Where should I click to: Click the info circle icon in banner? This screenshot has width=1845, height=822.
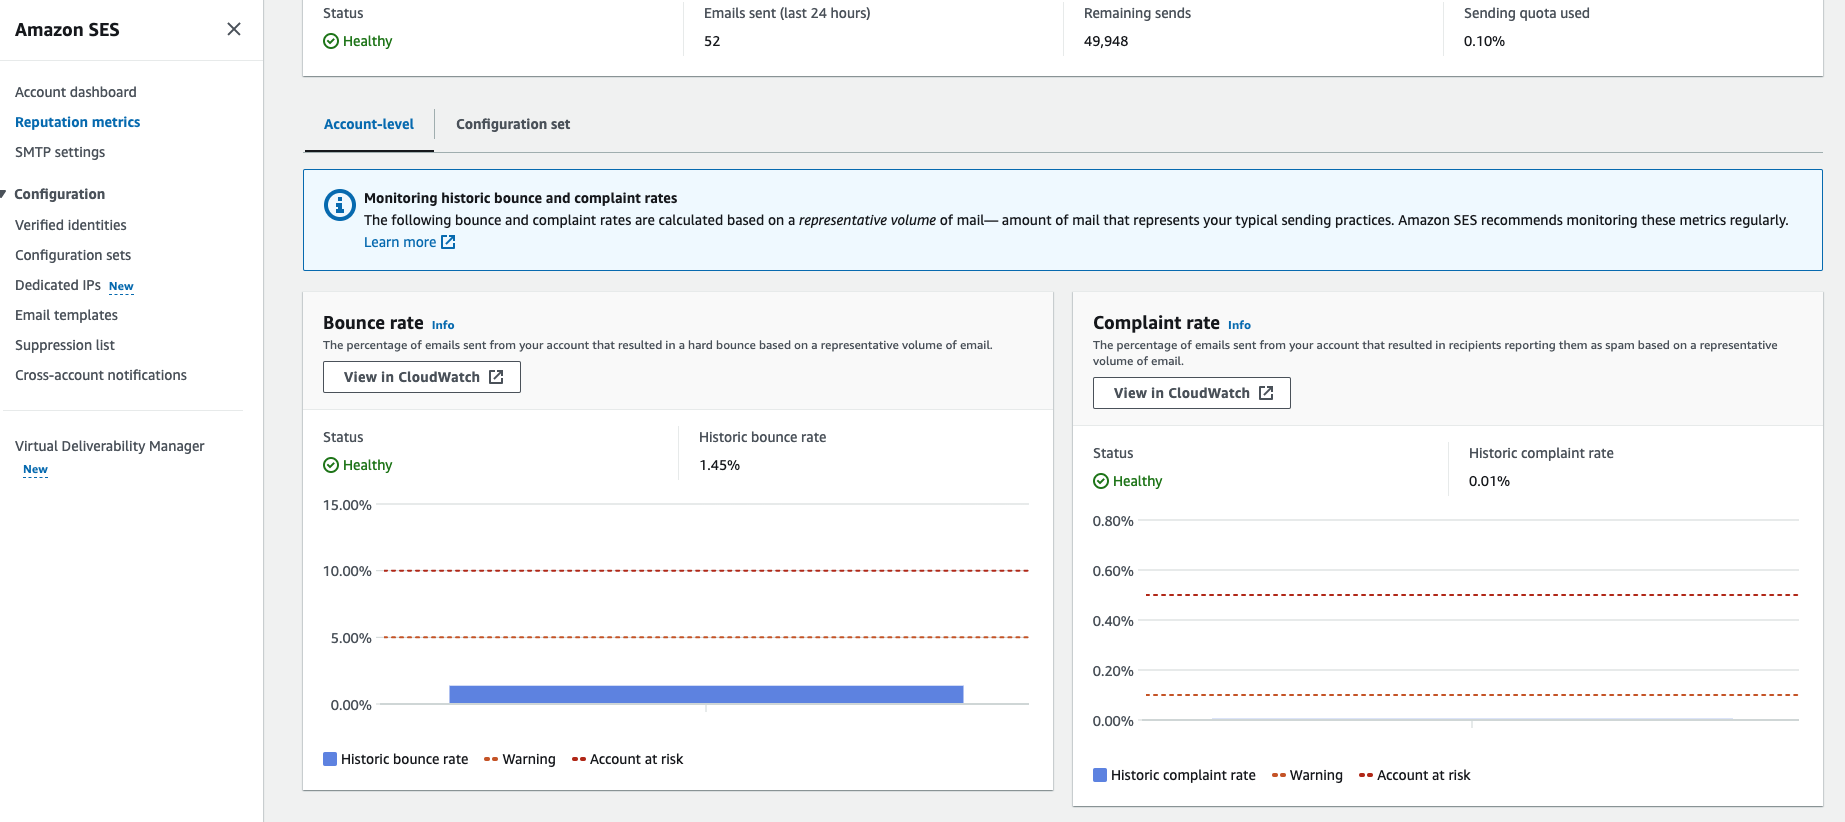point(340,205)
